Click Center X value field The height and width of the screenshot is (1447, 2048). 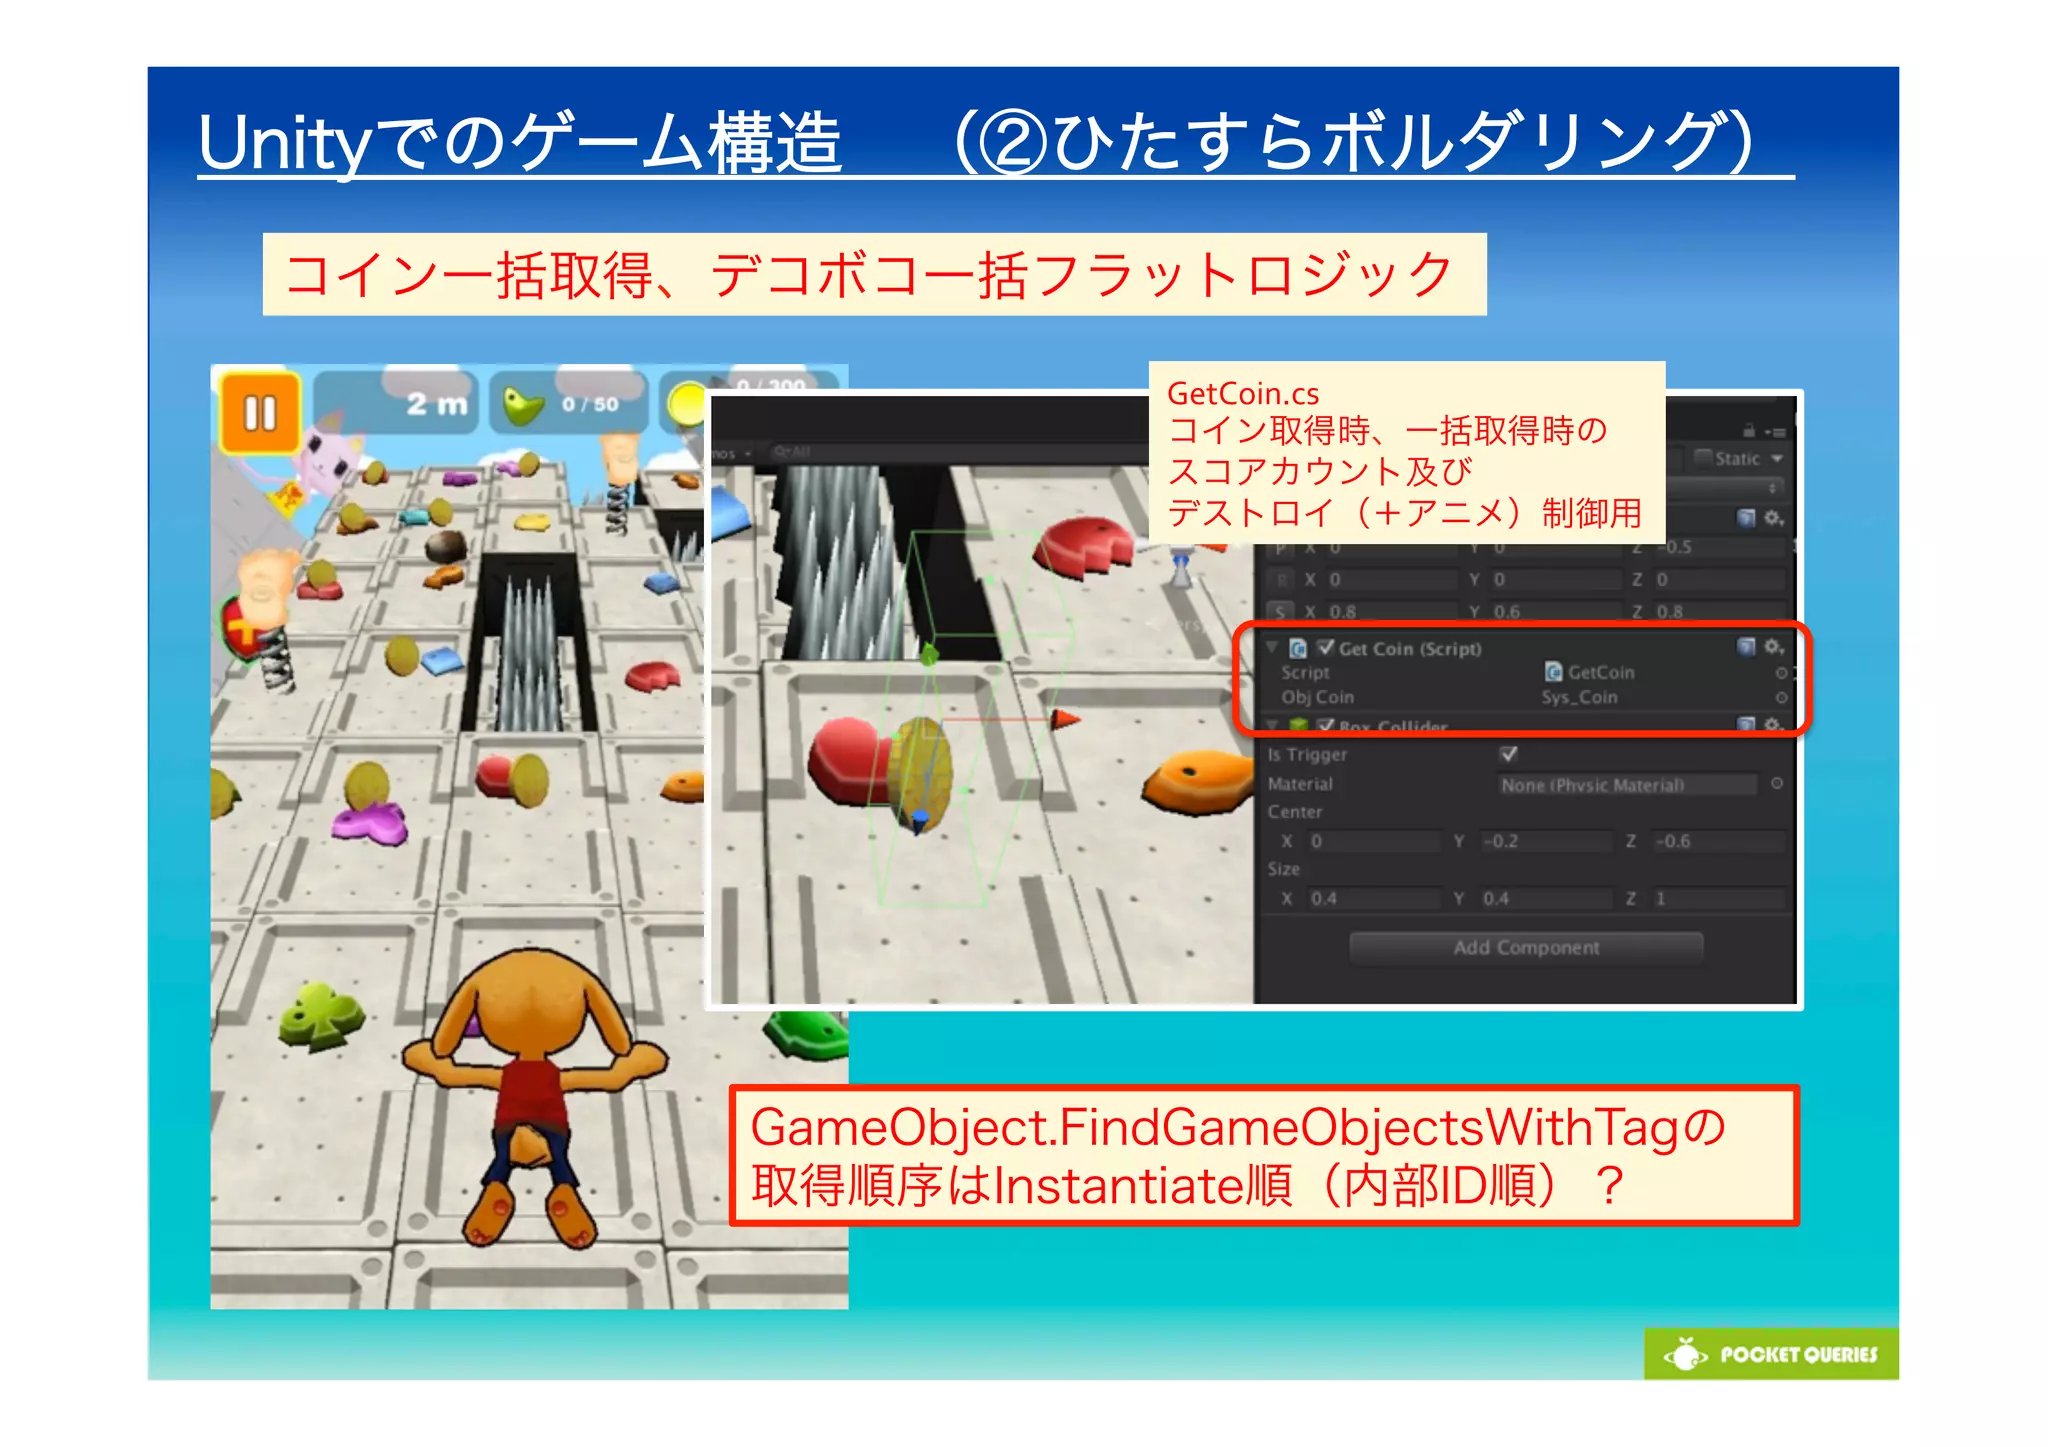click(1375, 842)
